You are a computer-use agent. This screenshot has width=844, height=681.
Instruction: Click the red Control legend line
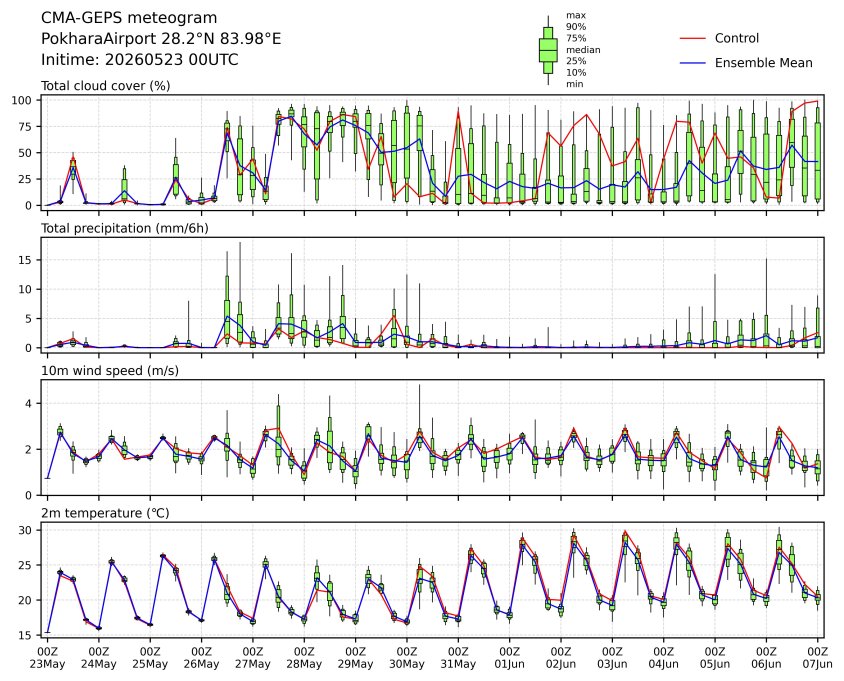click(x=693, y=39)
